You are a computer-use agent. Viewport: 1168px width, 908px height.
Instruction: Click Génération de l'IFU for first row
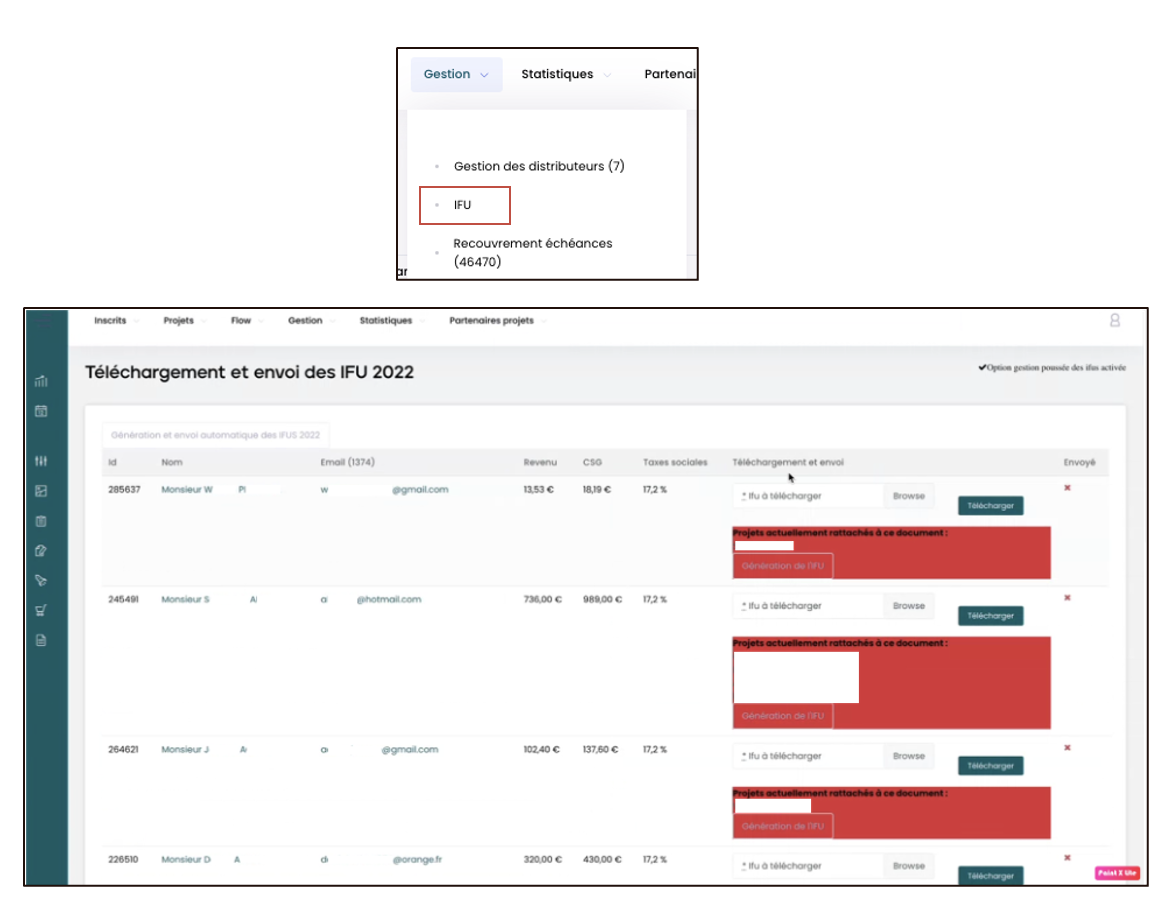(x=782, y=566)
